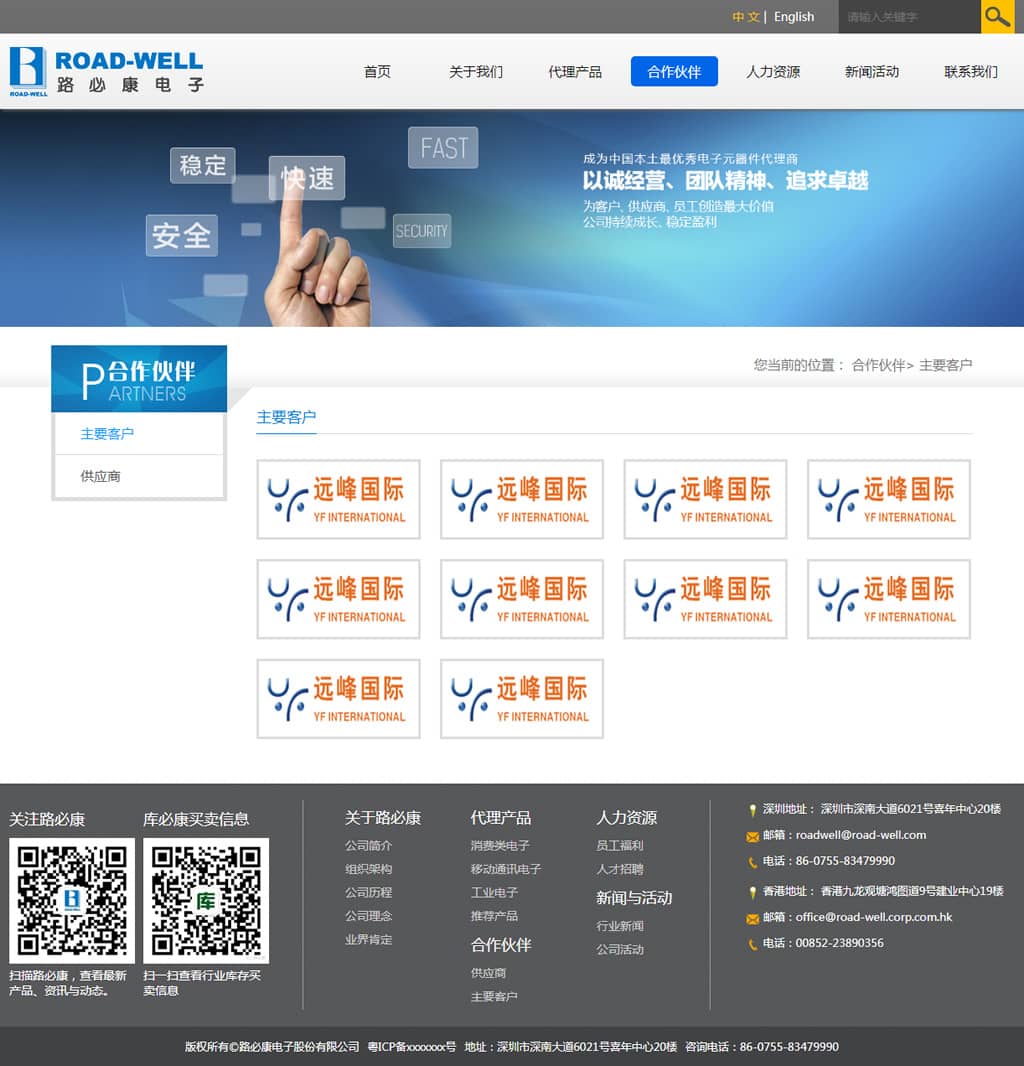This screenshot has height=1066, width=1024.
Task: Open the last YF International logo in bottom row
Action: [521, 698]
